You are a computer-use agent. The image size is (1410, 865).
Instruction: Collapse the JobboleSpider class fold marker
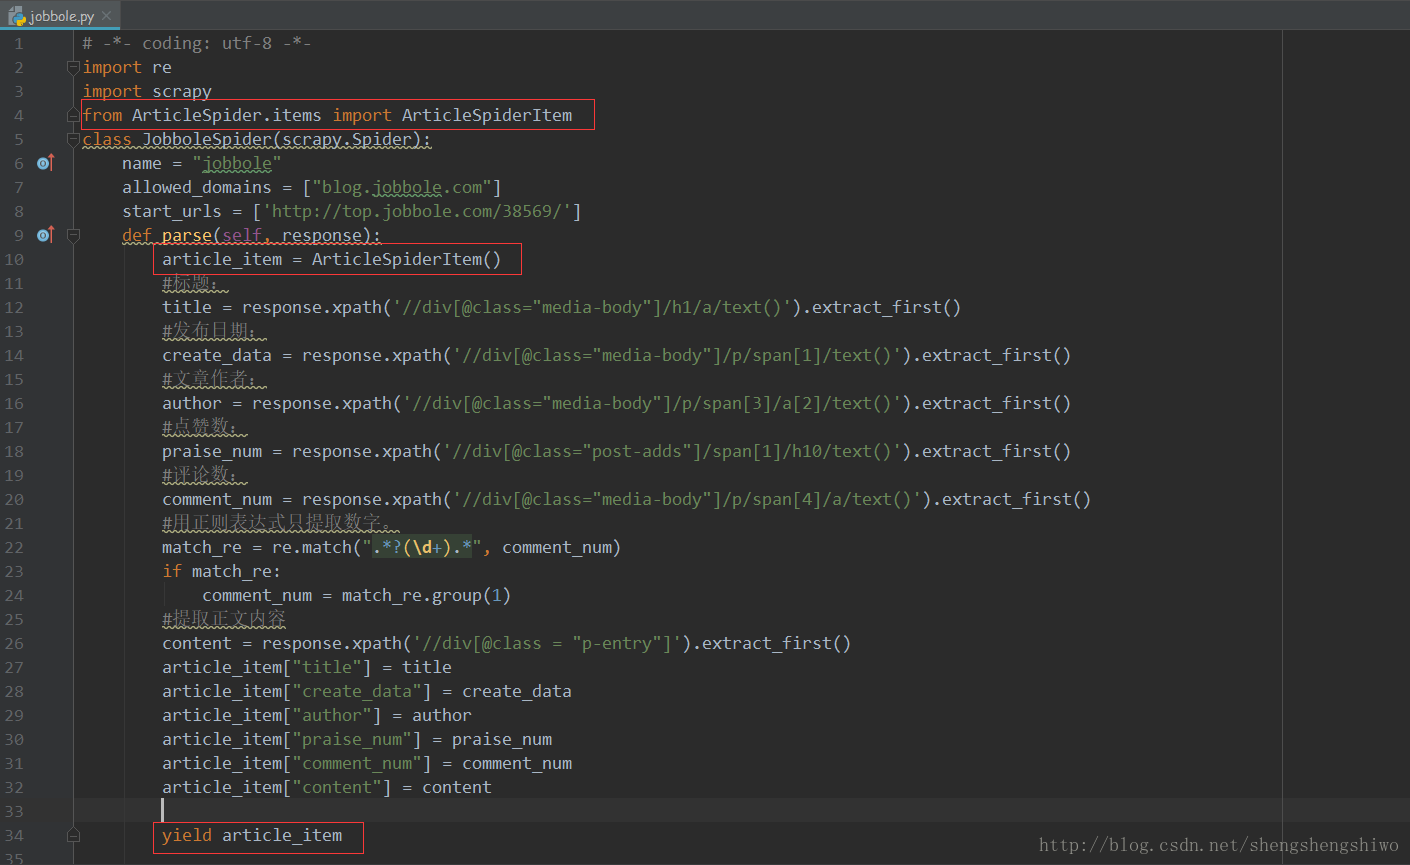73,139
